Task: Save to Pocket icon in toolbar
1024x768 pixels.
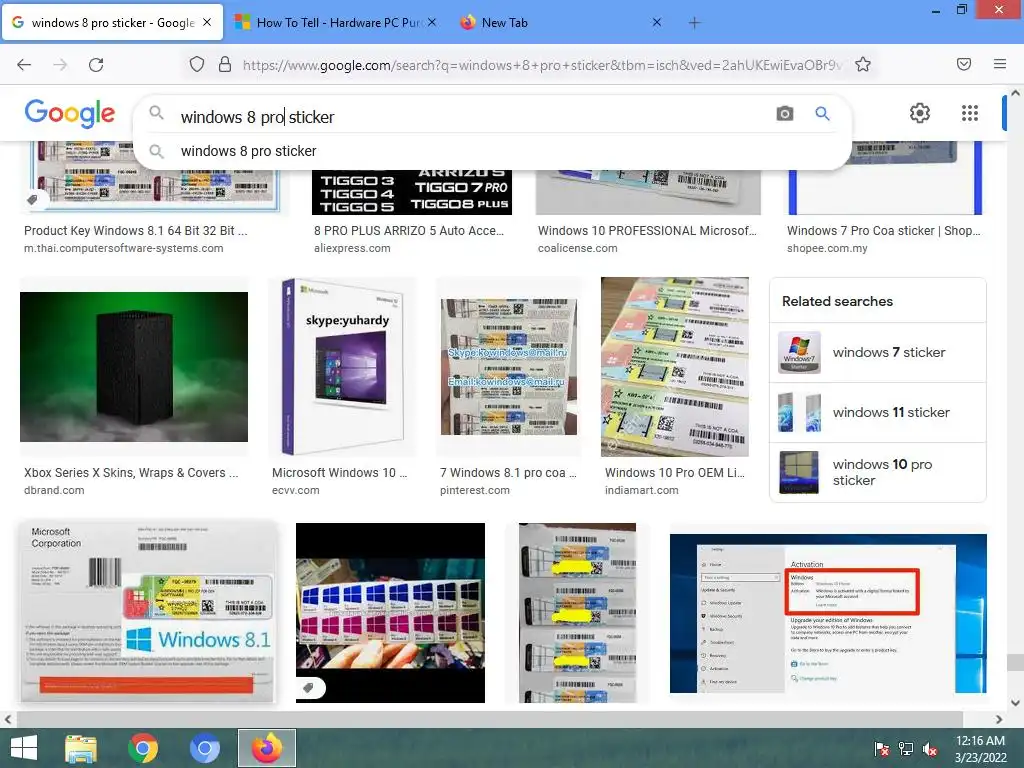Action: (964, 64)
